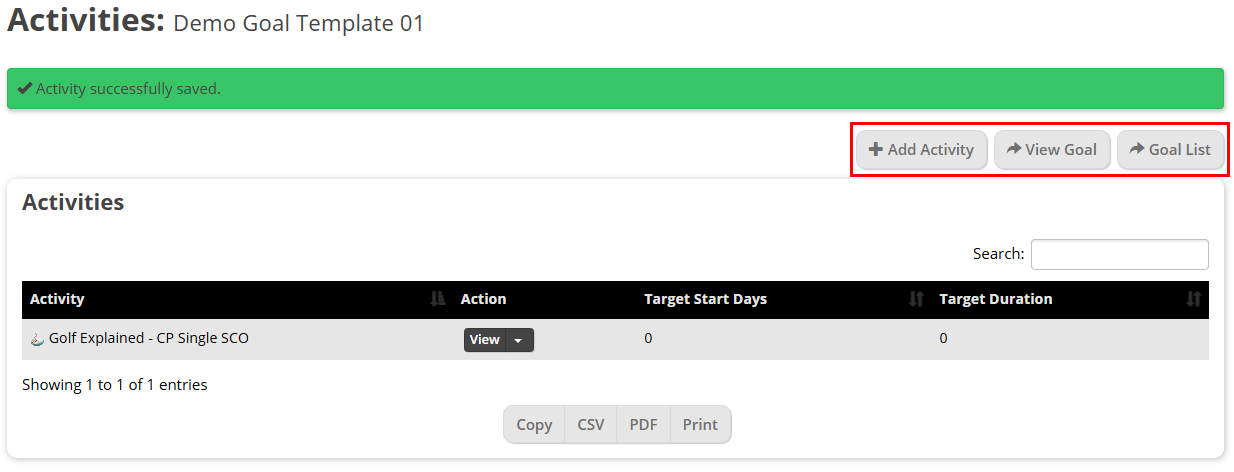The height and width of the screenshot is (472, 1234).
Task: Click the View Goal button
Action: pos(1052,150)
